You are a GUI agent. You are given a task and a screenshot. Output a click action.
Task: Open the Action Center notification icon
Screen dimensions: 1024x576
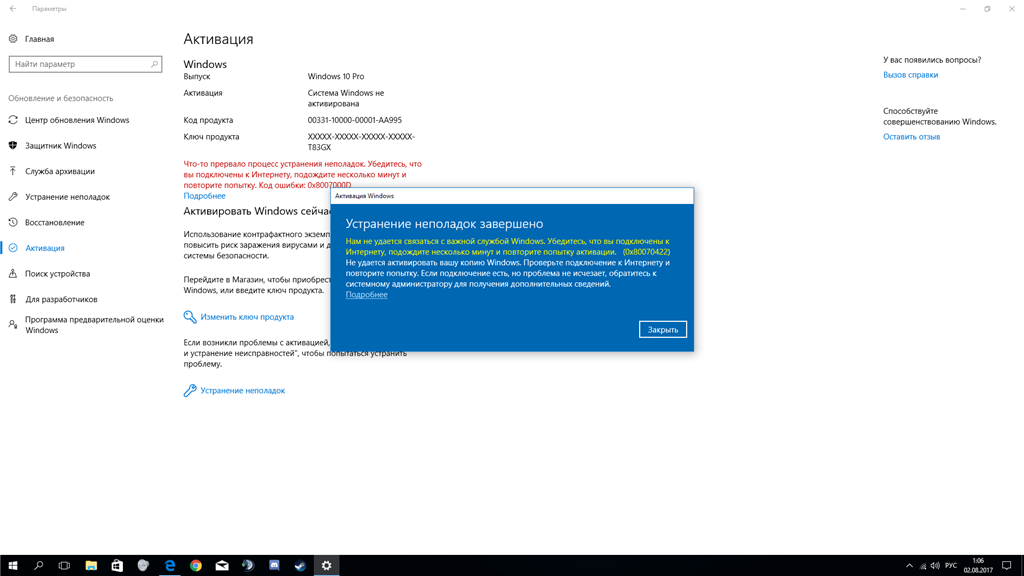pos(1007,566)
